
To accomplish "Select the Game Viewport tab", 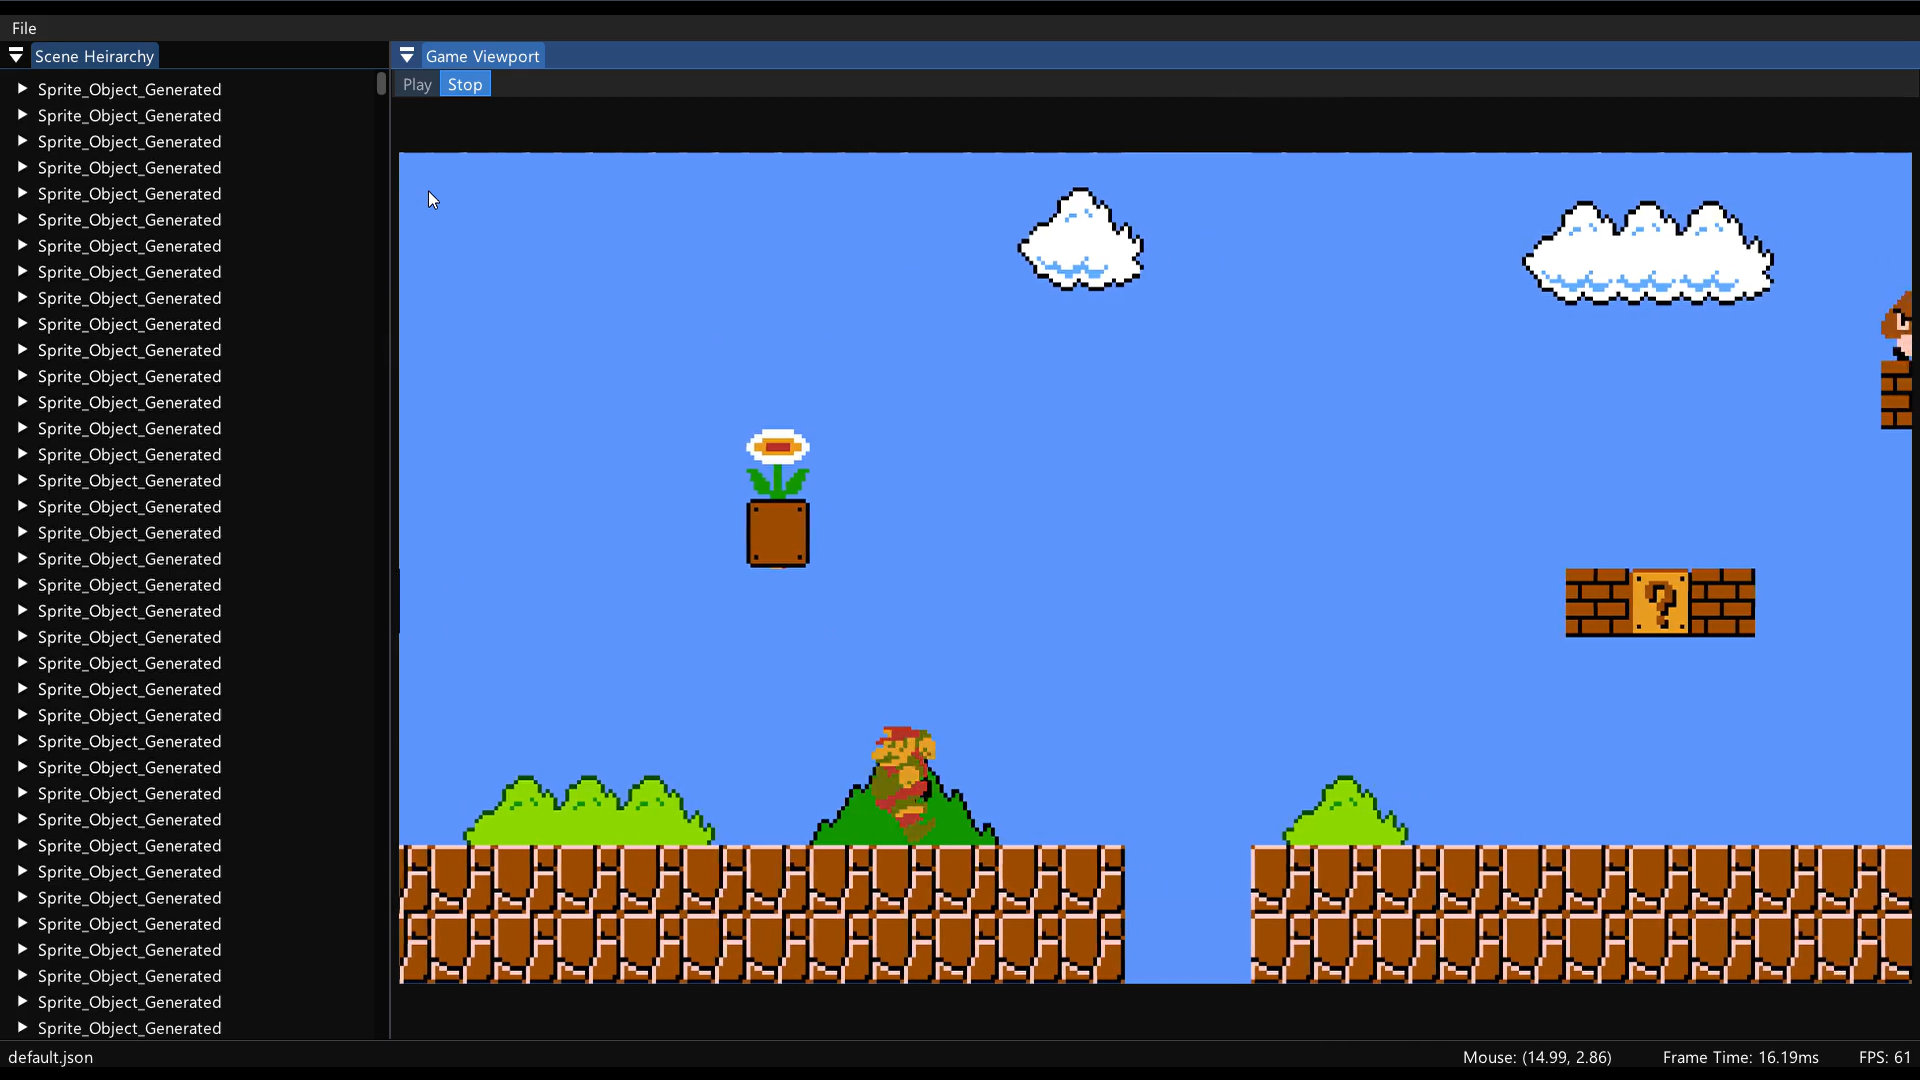I will tap(482, 56).
